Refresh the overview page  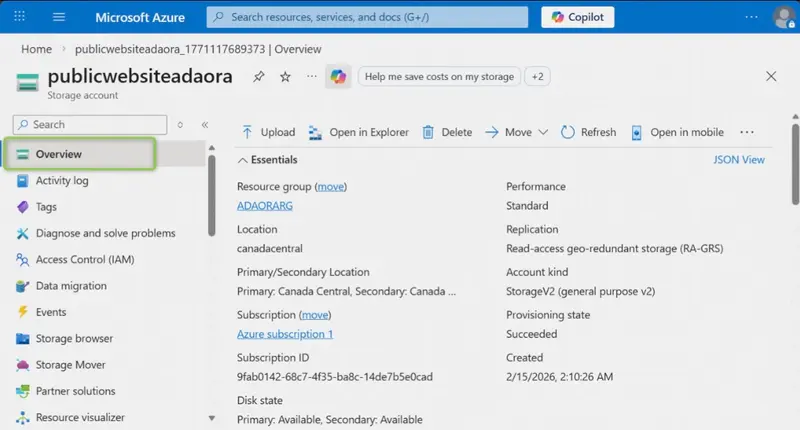(x=588, y=132)
